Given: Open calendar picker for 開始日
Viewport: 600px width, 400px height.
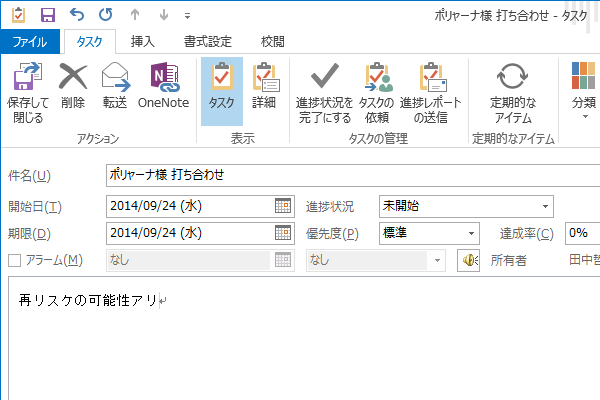Looking at the screenshot, I should point(283,206).
